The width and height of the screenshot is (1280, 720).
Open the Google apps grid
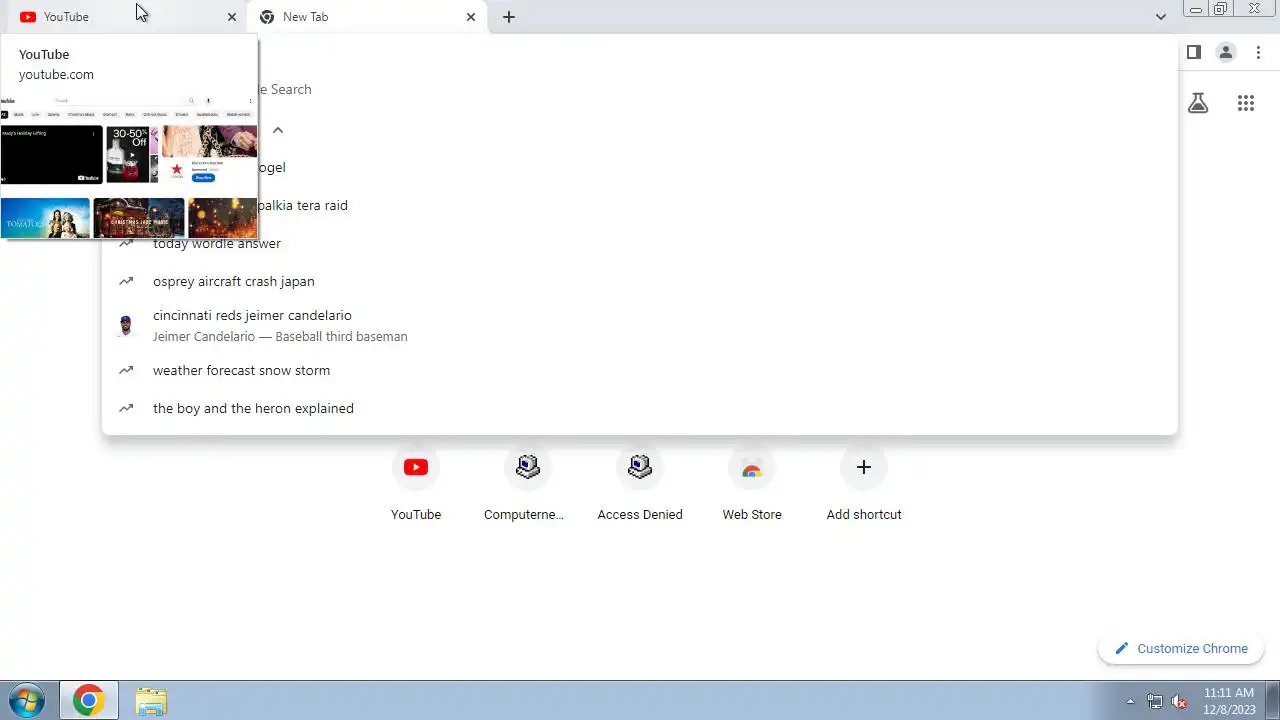(x=1246, y=103)
